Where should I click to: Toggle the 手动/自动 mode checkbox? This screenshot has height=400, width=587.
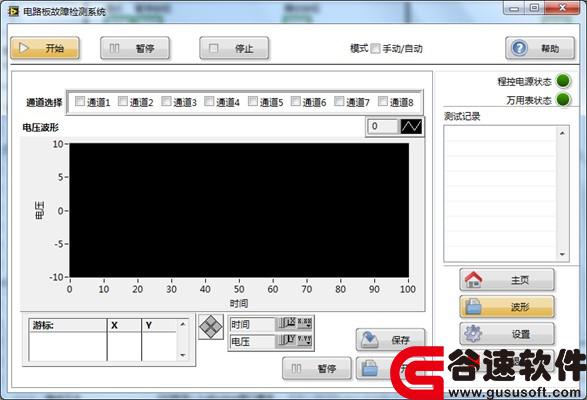tap(375, 48)
